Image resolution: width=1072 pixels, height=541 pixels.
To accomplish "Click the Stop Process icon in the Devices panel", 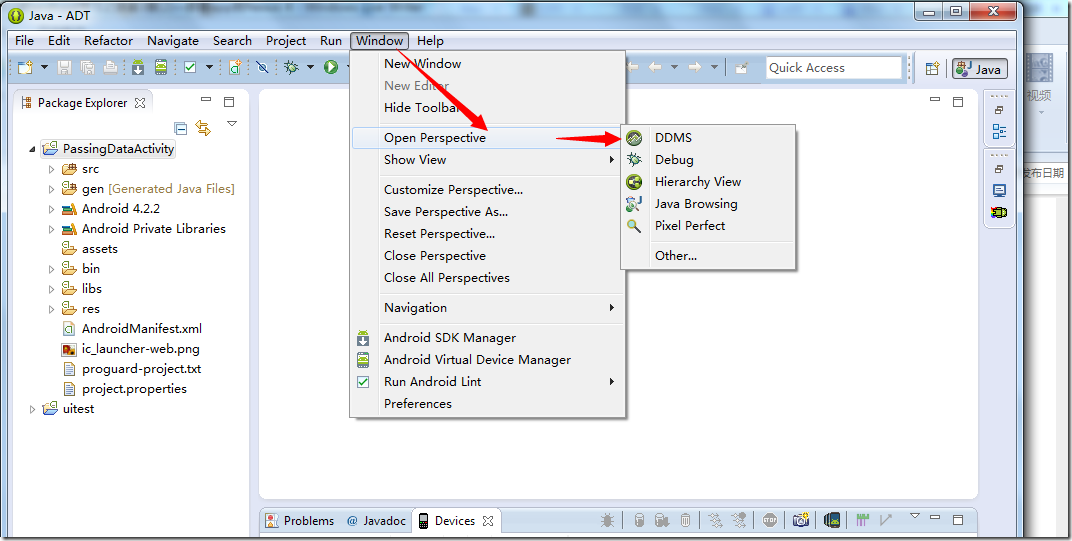I will pyautogui.click(x=770, y=520).
